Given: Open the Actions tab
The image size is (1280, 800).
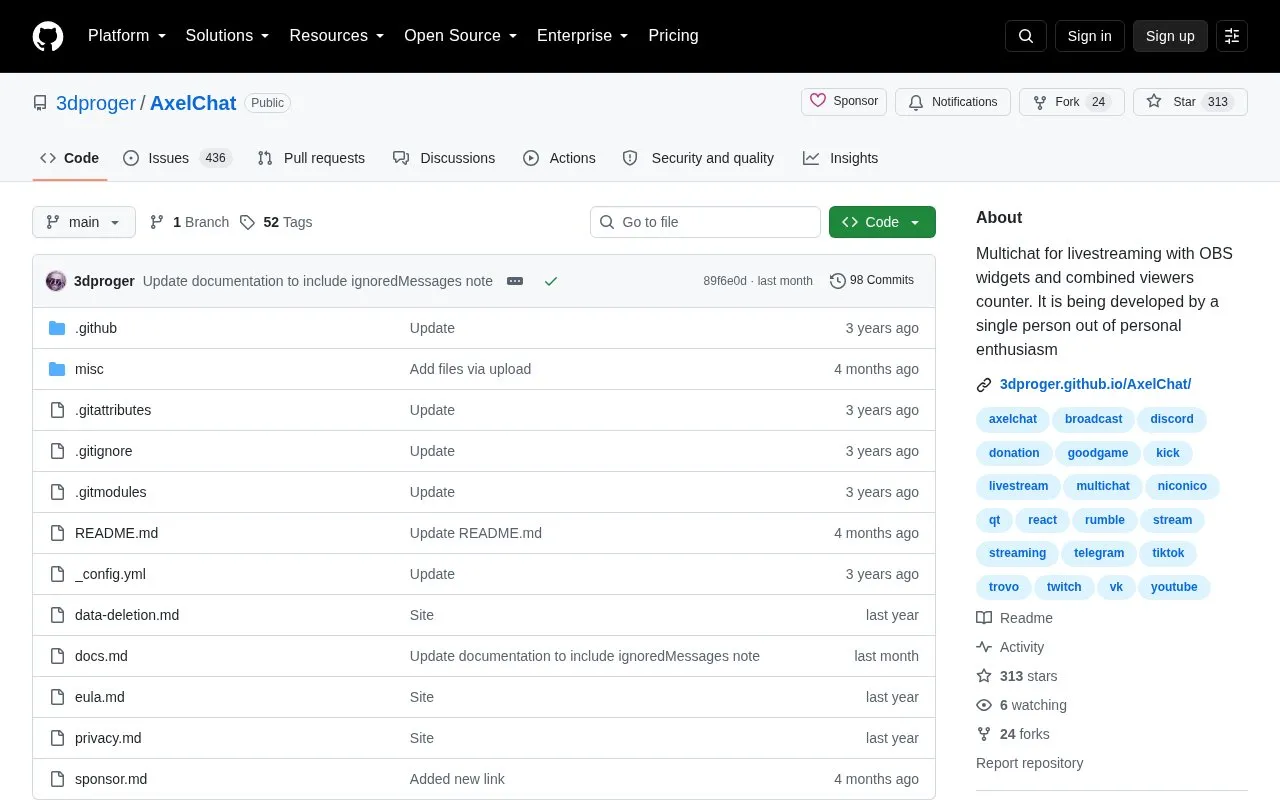Looking at the screenshot, I should 559,158.
